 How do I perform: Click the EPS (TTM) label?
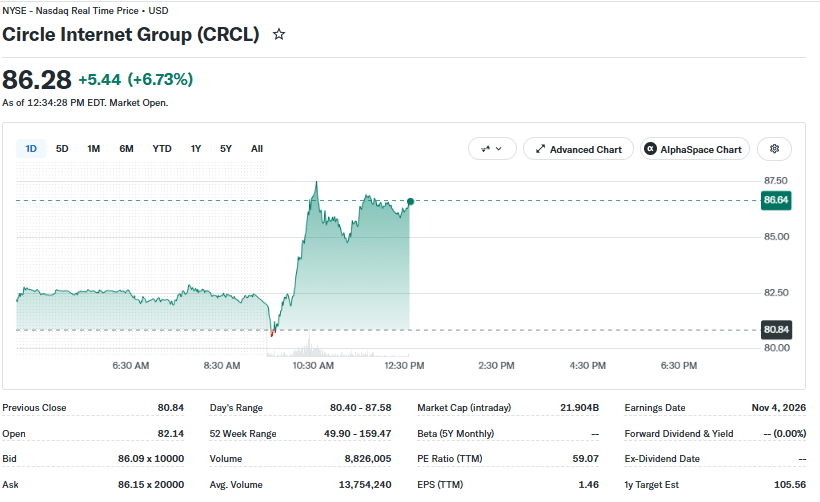(x=440, y=485)
